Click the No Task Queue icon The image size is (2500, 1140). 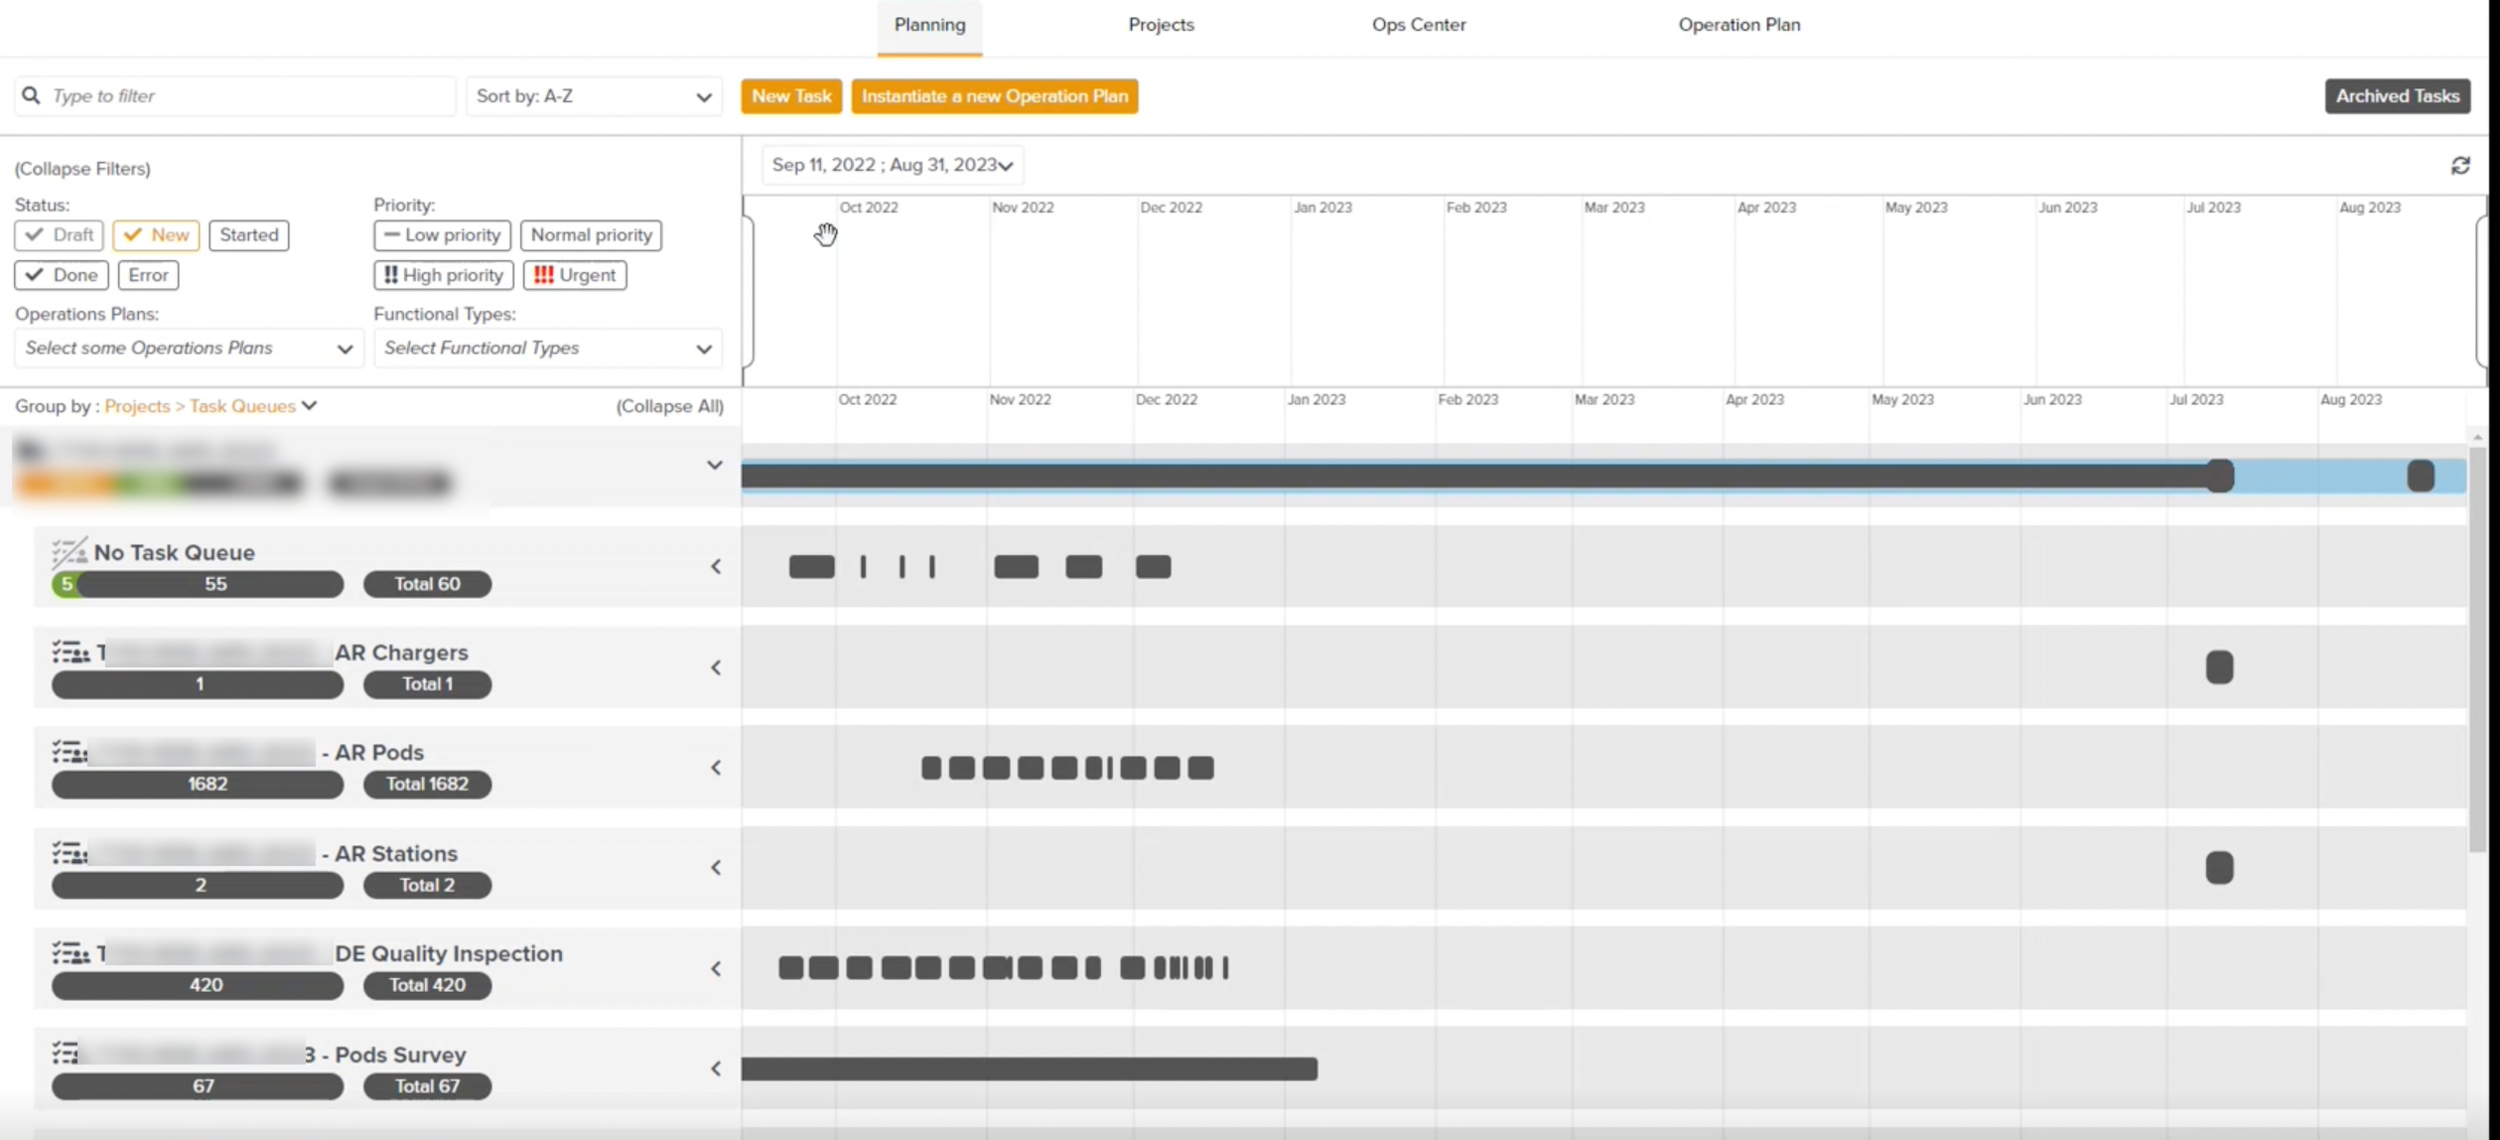(x=69, y=551)
